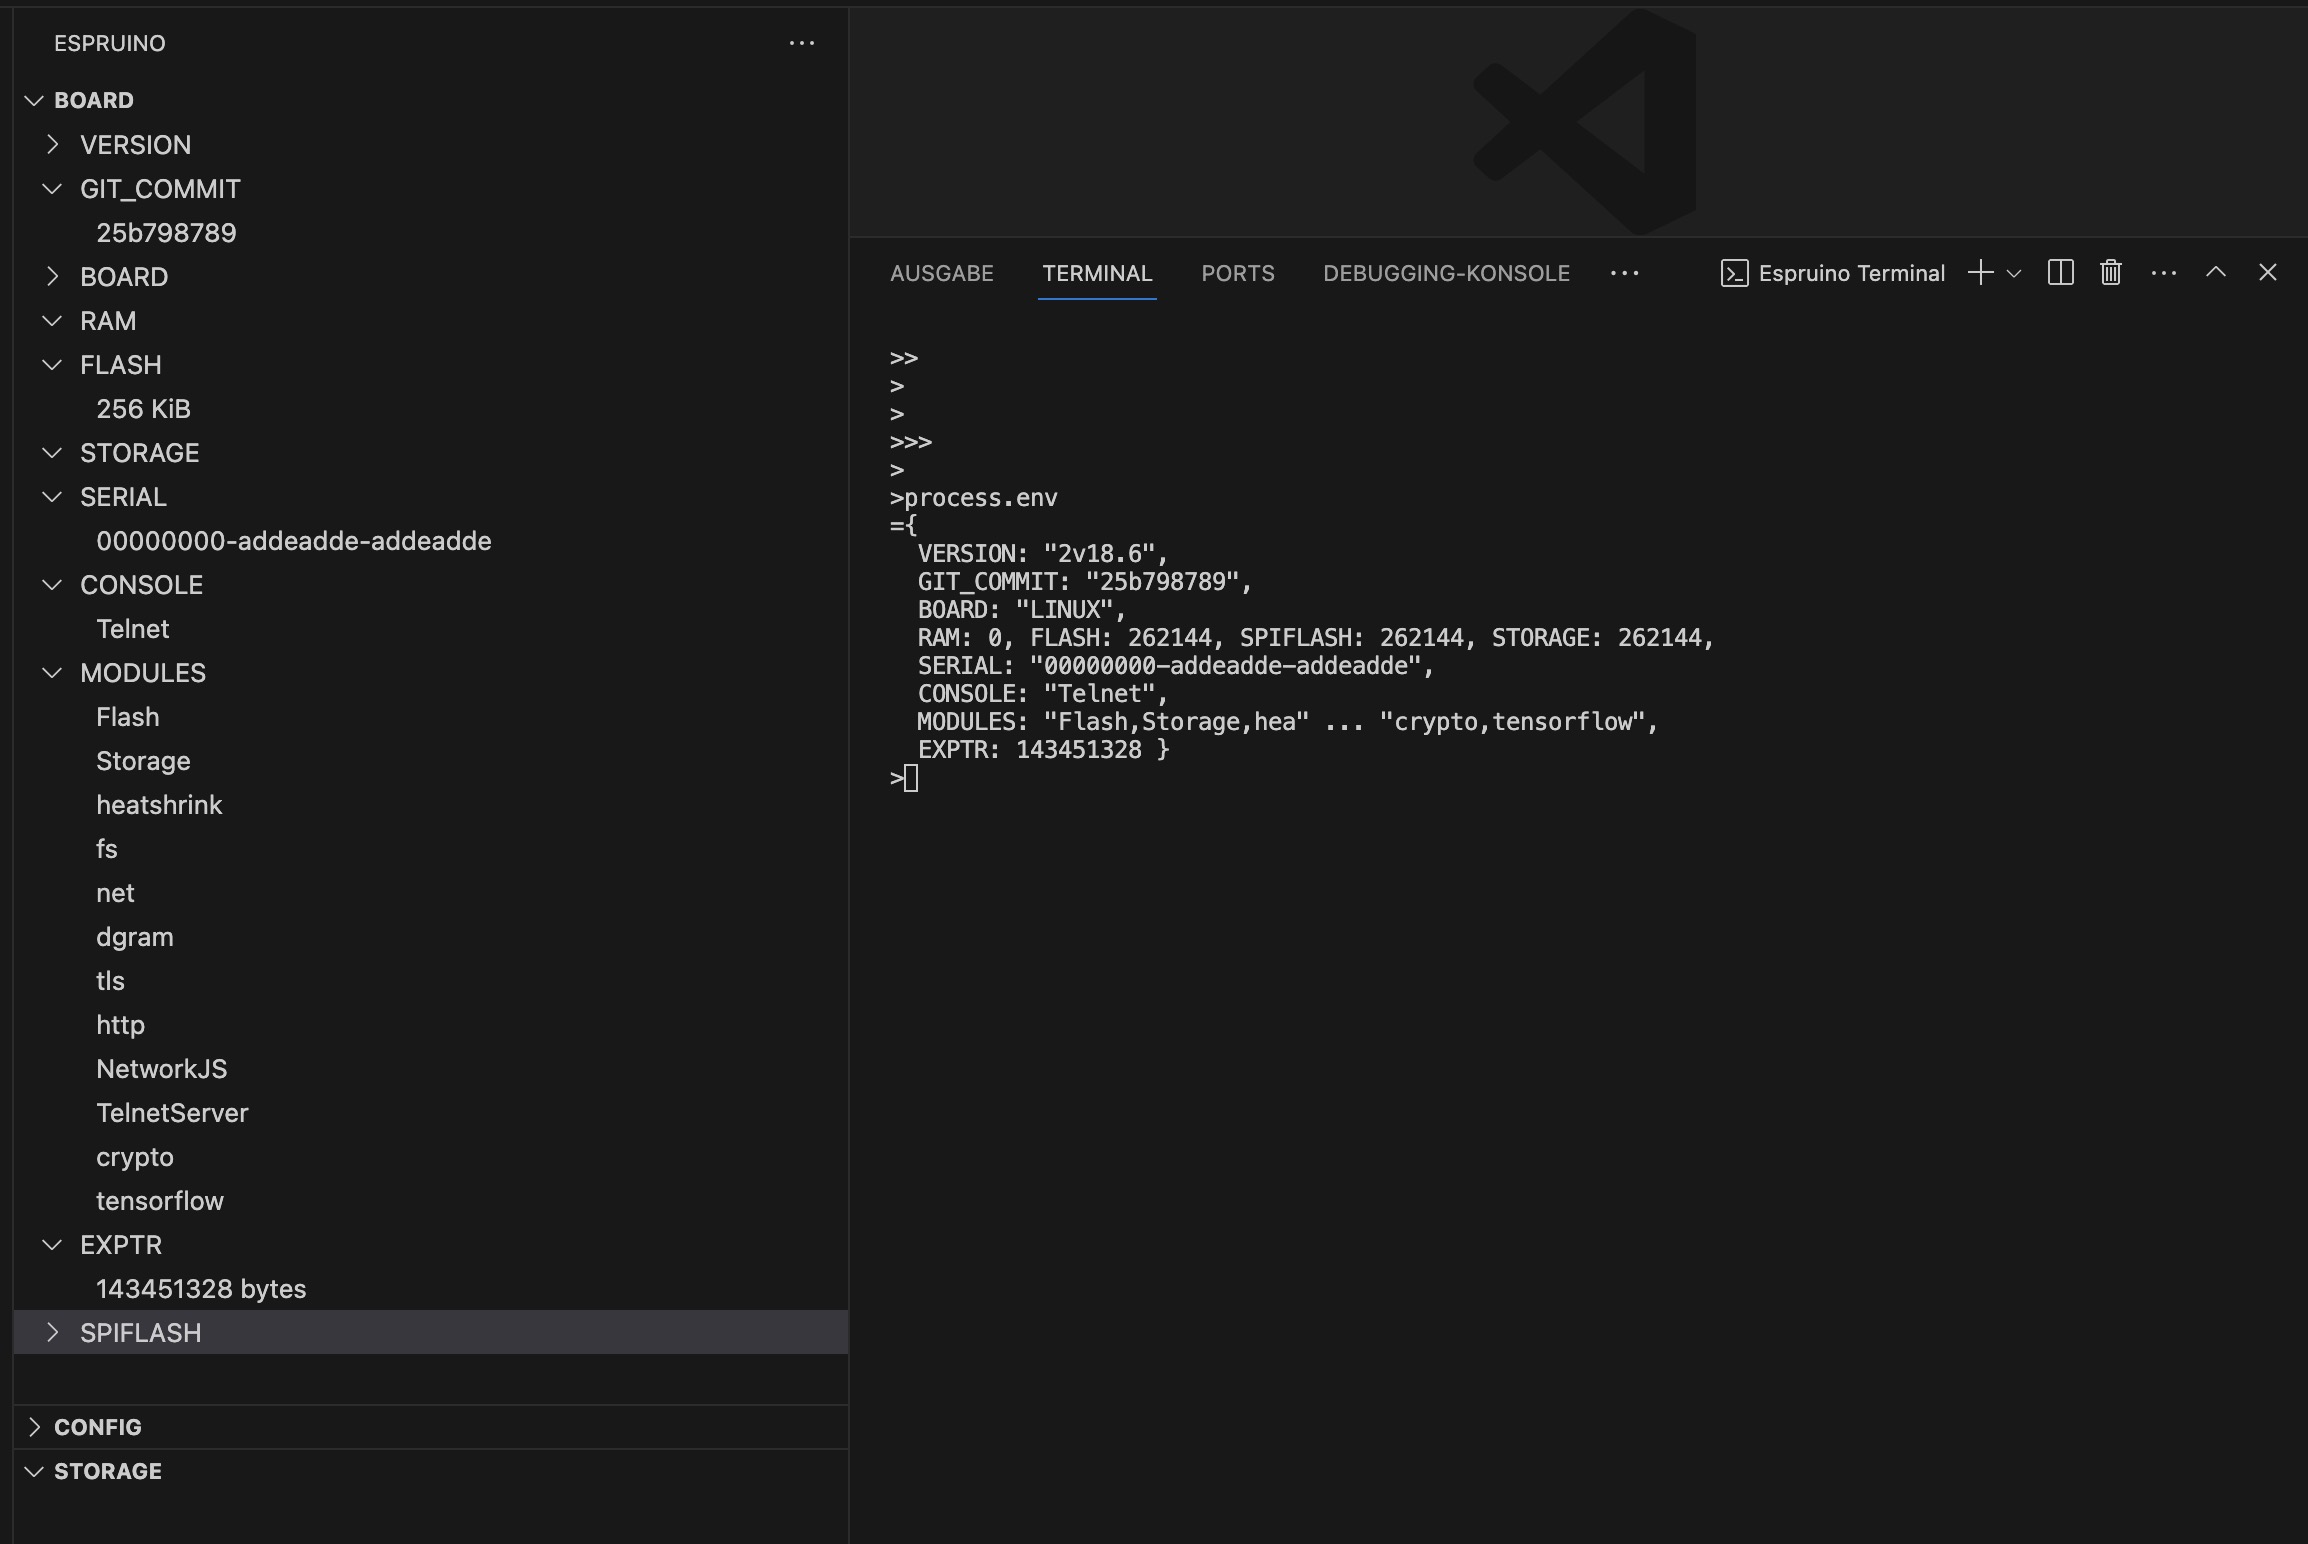Collapse the bottom STORAGE section
This screenshot has height=1544, width=2308.
[x=431, y=1471]
